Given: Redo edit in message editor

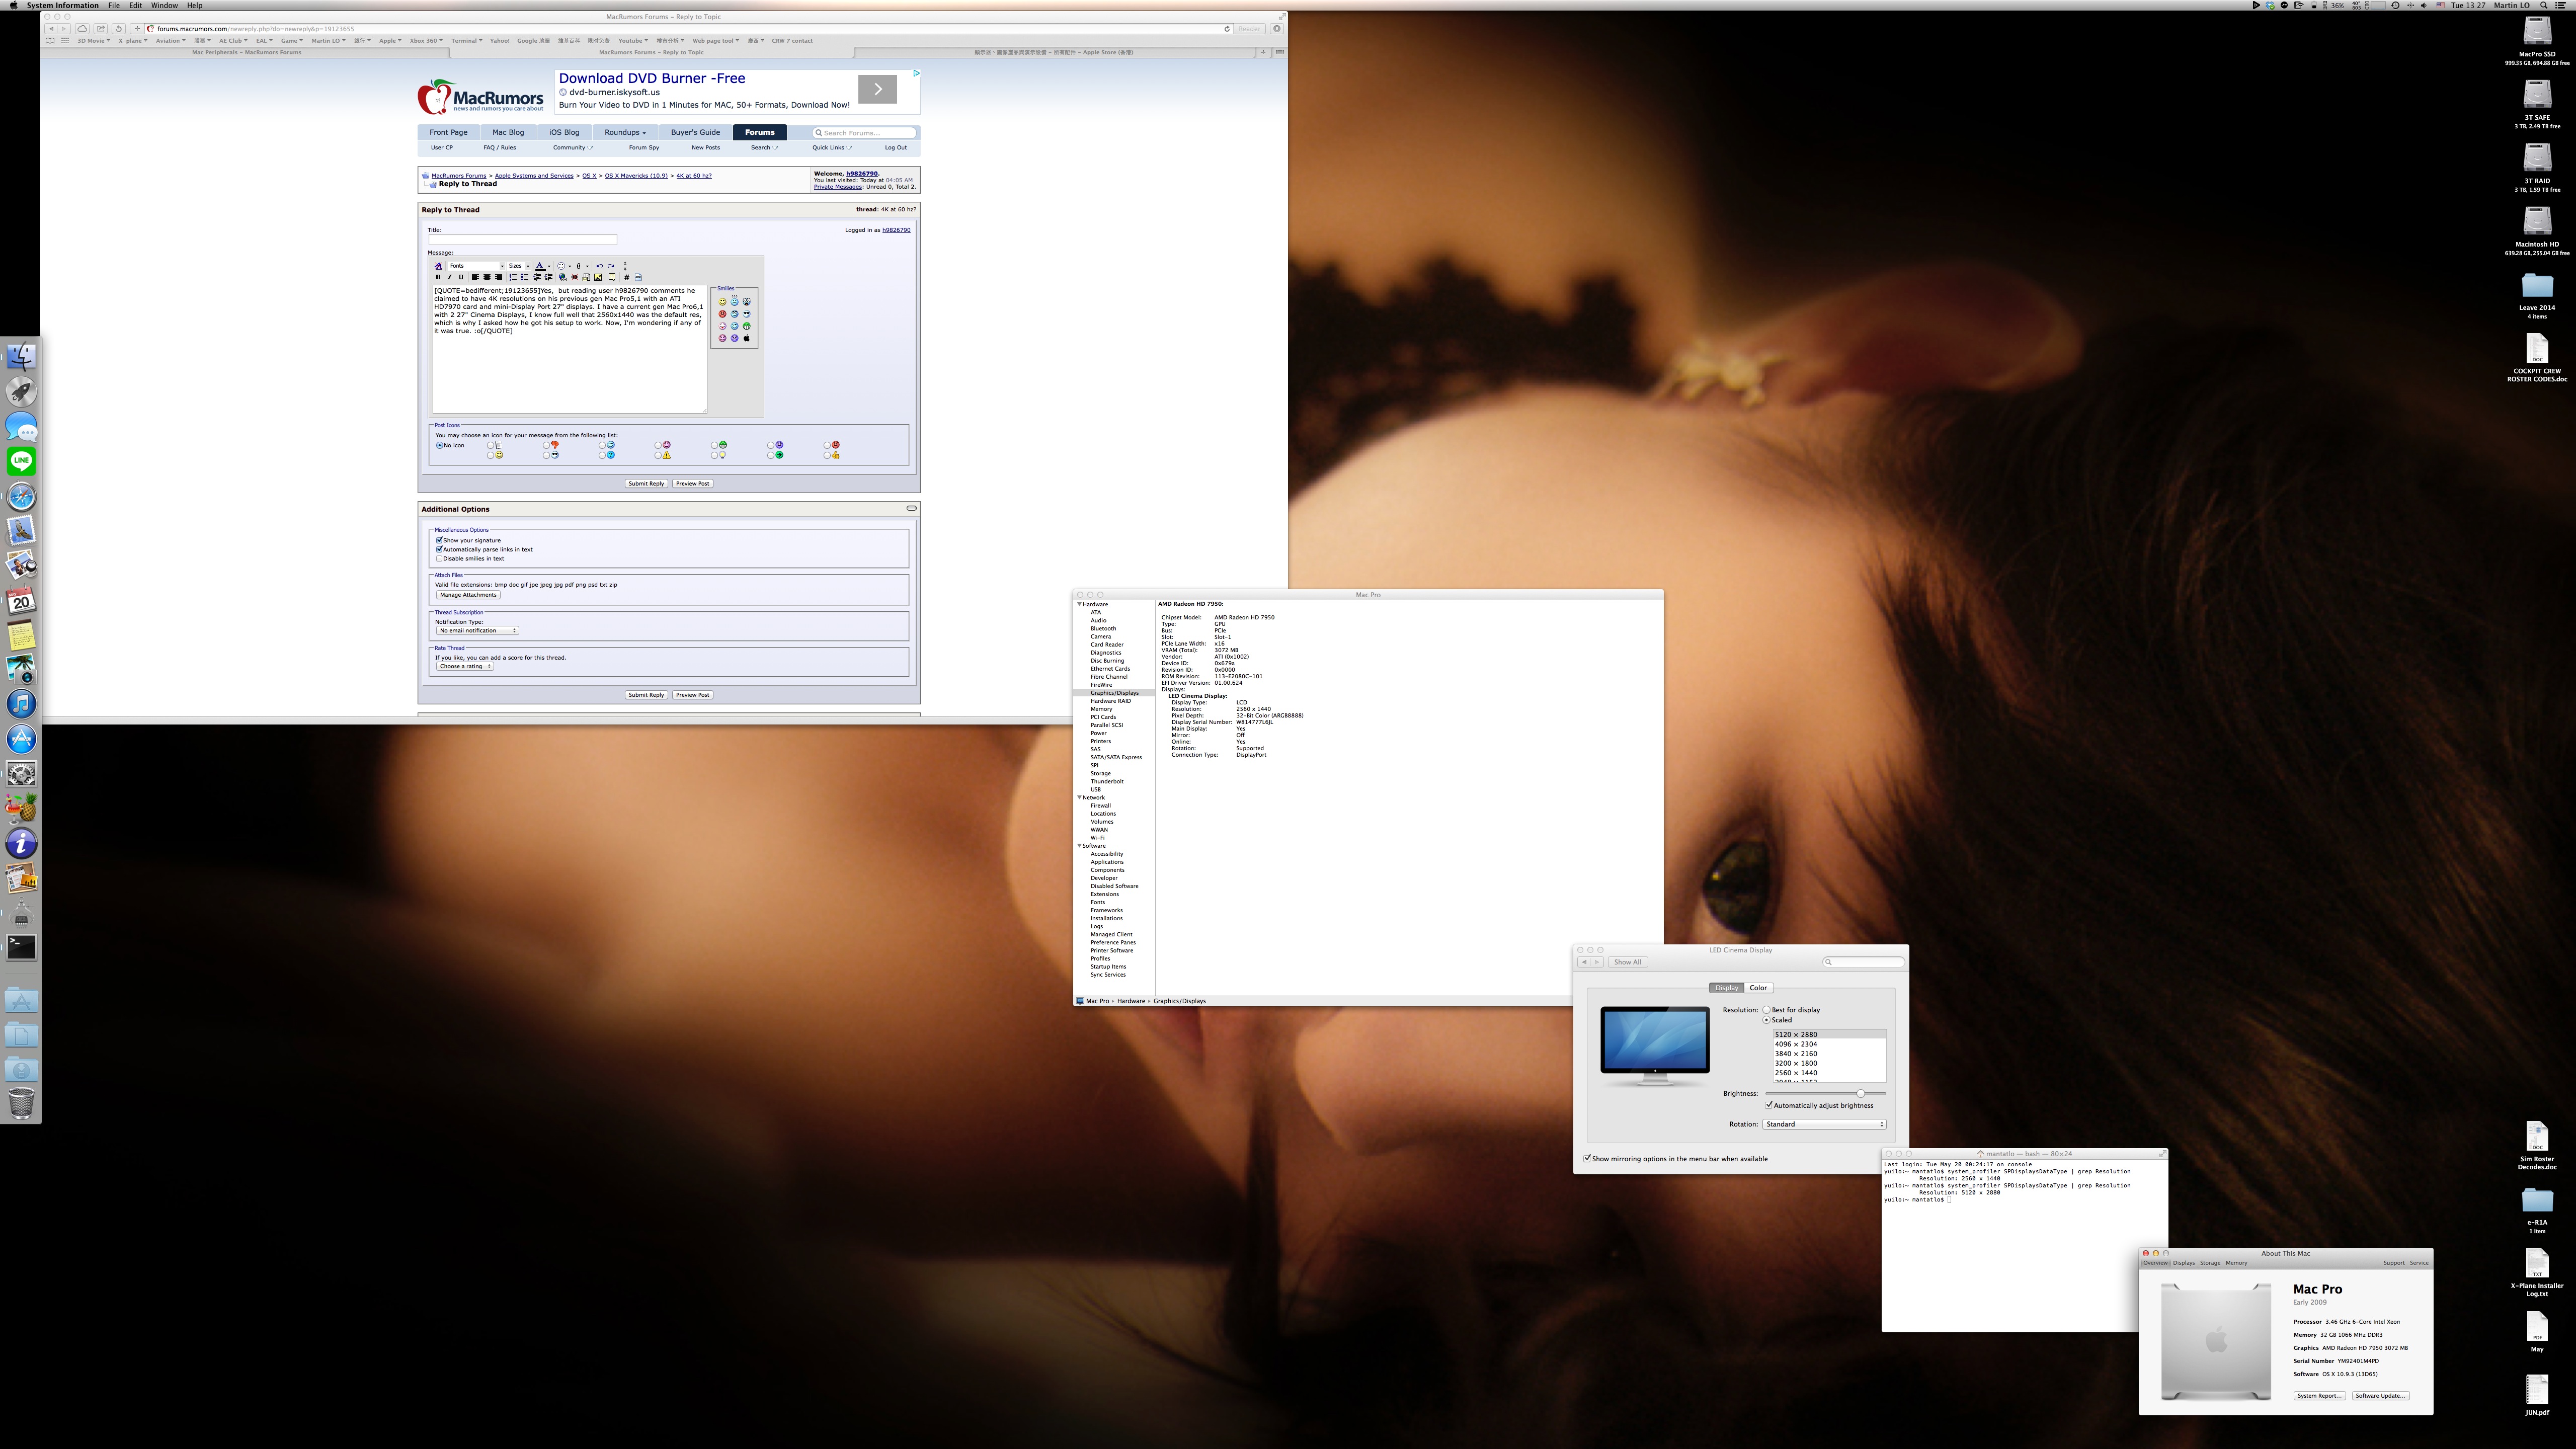Looking at the screenshot, I should point(611,266).
